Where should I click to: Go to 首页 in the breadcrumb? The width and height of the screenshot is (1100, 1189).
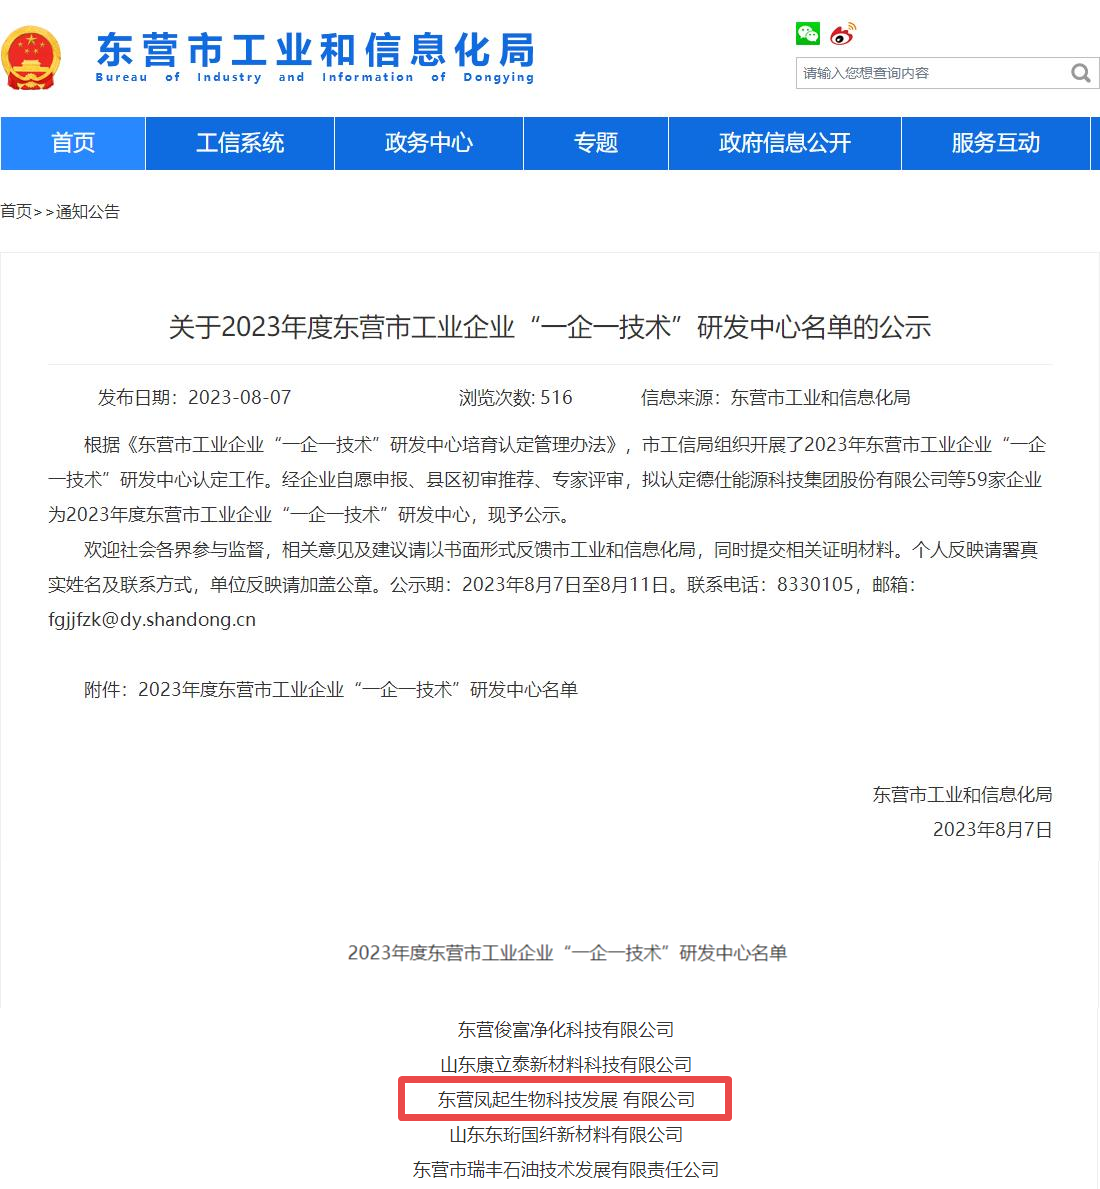coord(16,212)
